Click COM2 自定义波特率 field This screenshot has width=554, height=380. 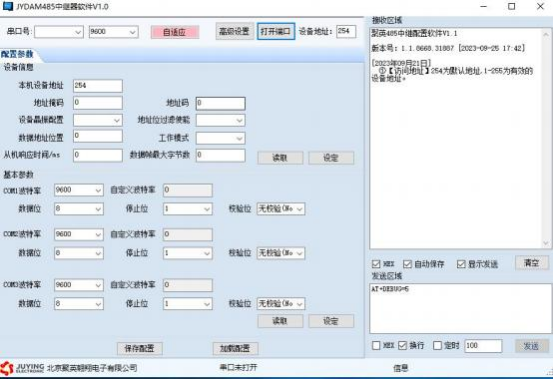point(188,234)
